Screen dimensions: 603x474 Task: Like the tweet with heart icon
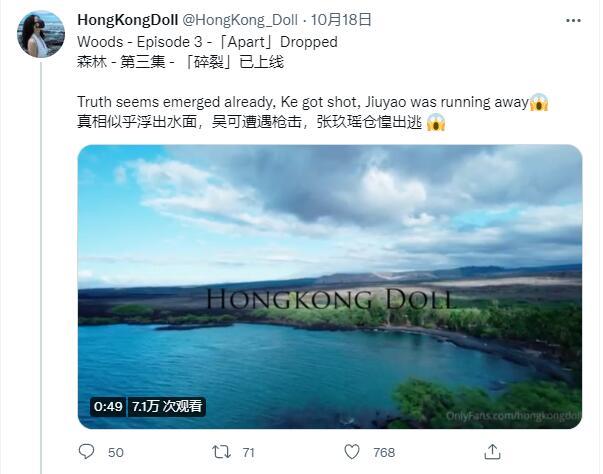(x=351, y=451)
